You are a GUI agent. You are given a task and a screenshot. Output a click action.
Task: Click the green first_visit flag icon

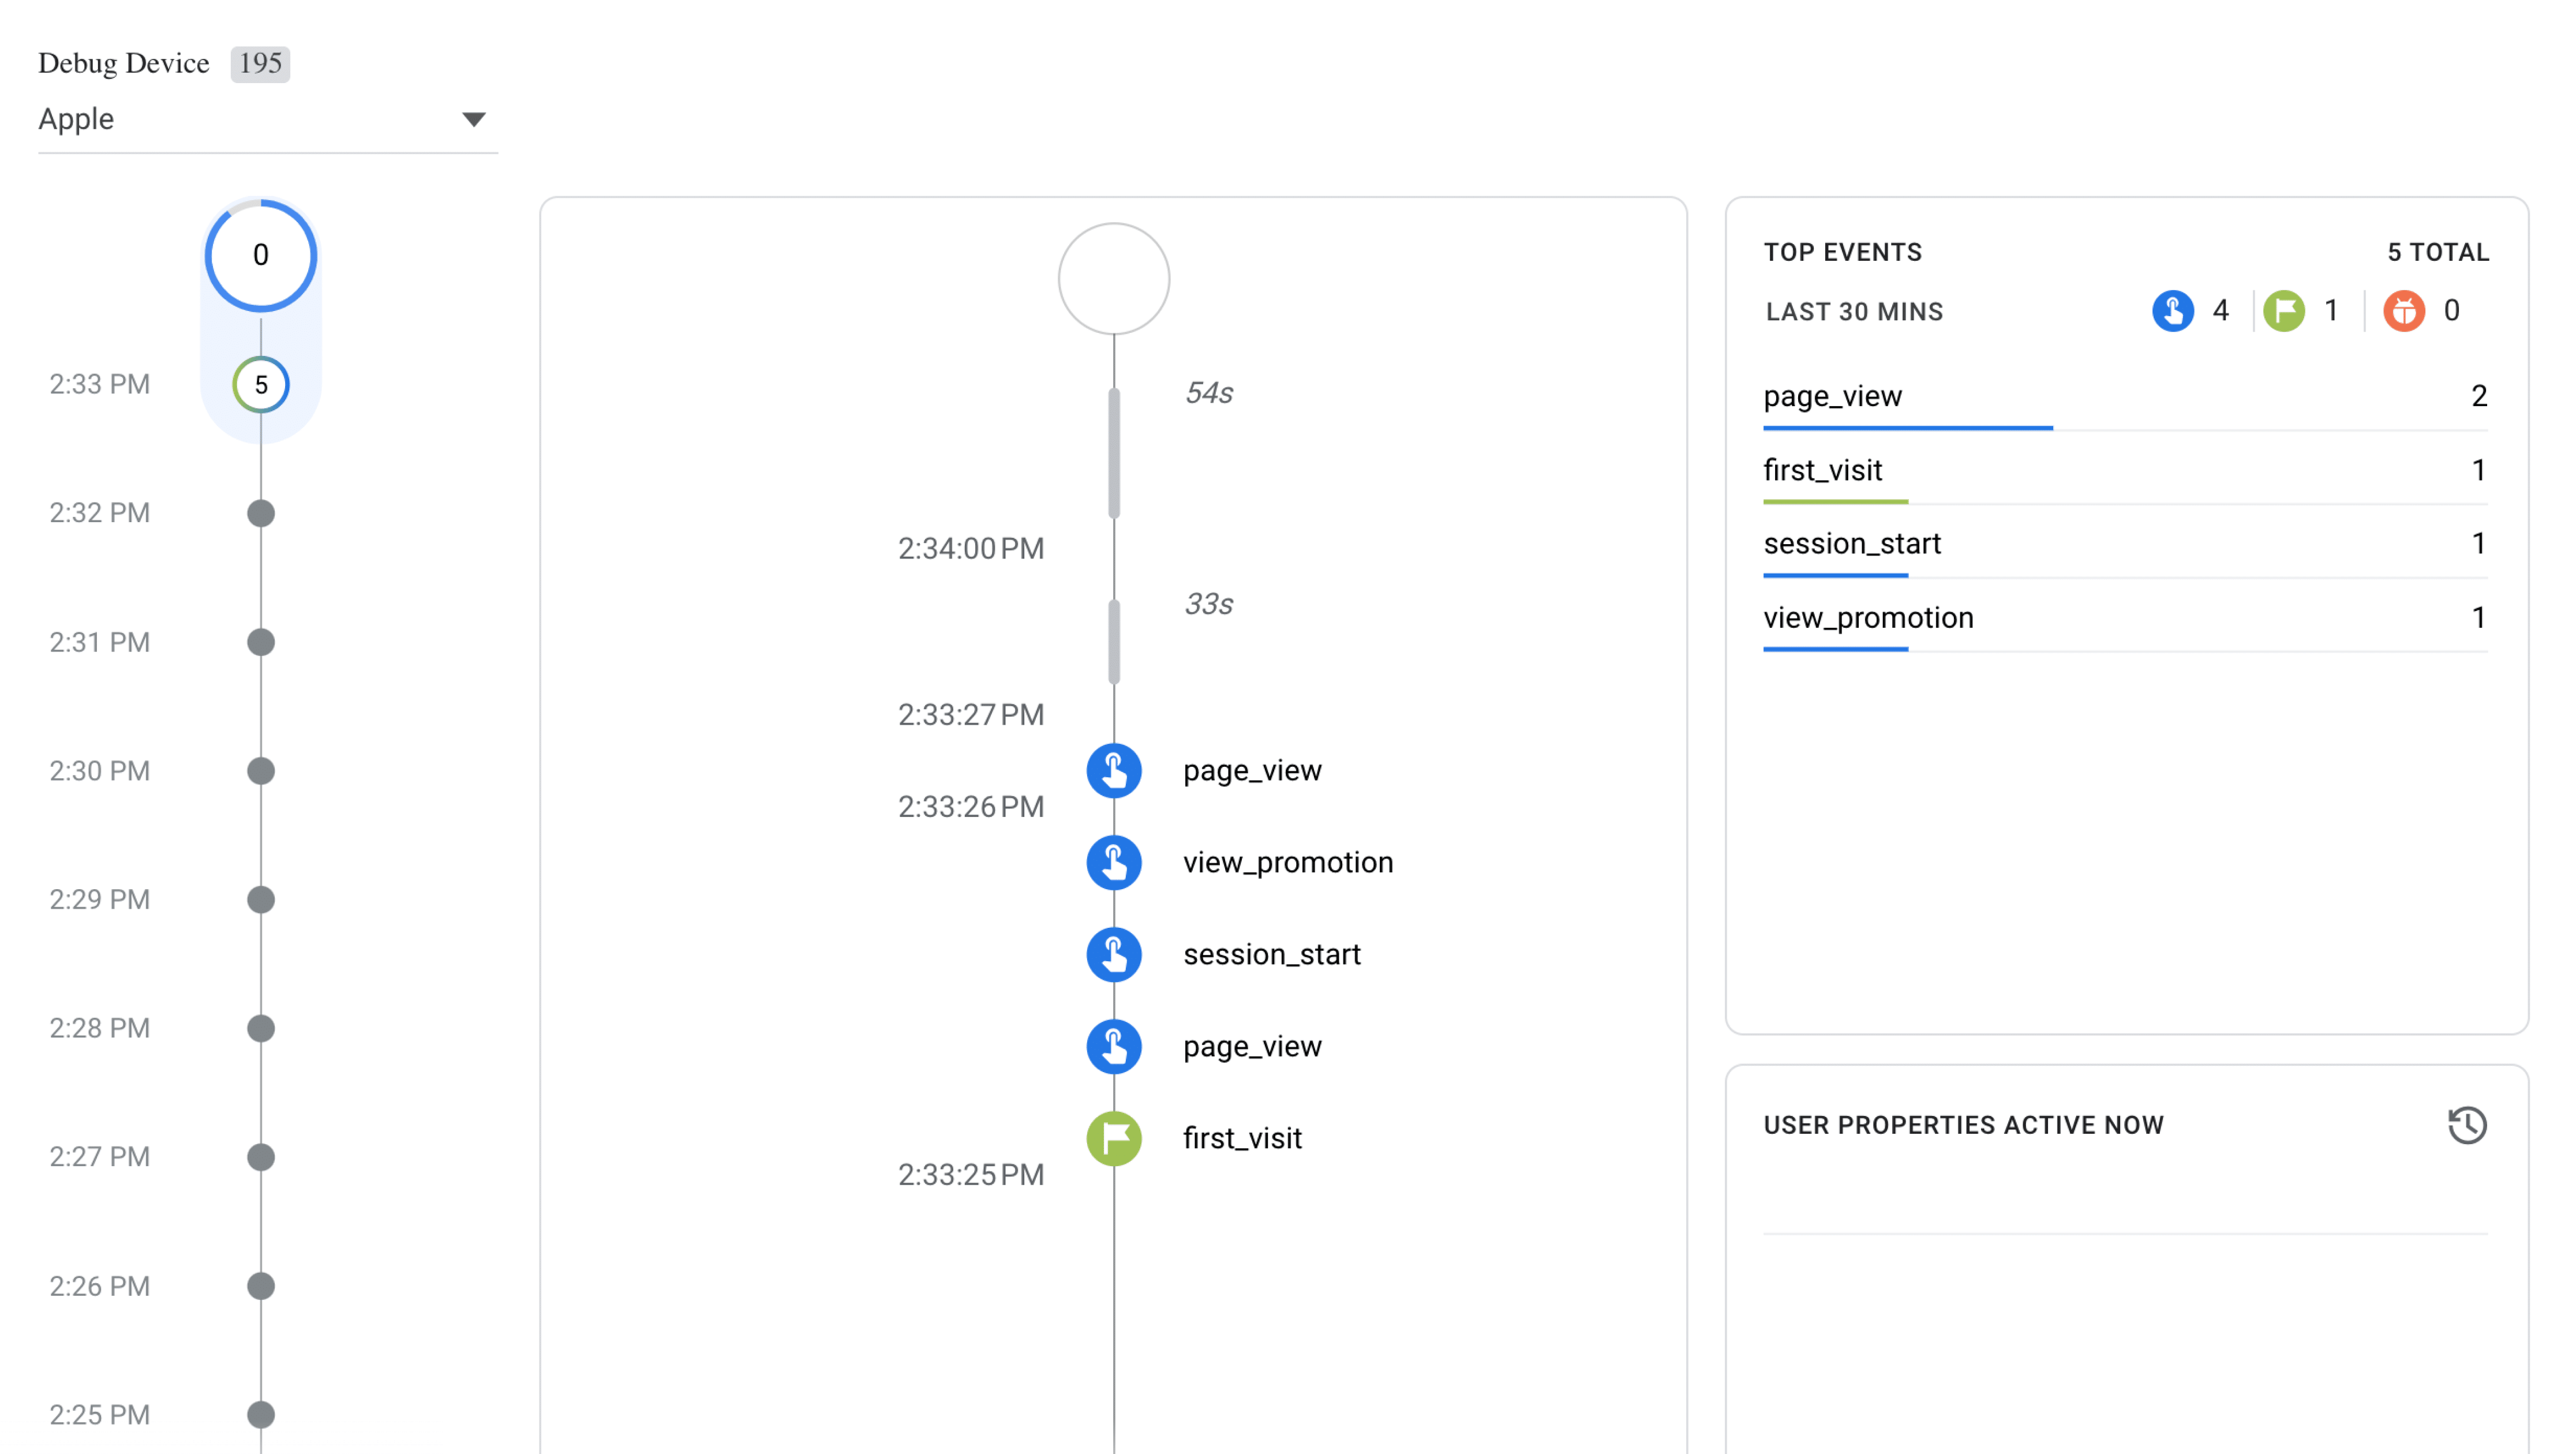[1113, 1138]
